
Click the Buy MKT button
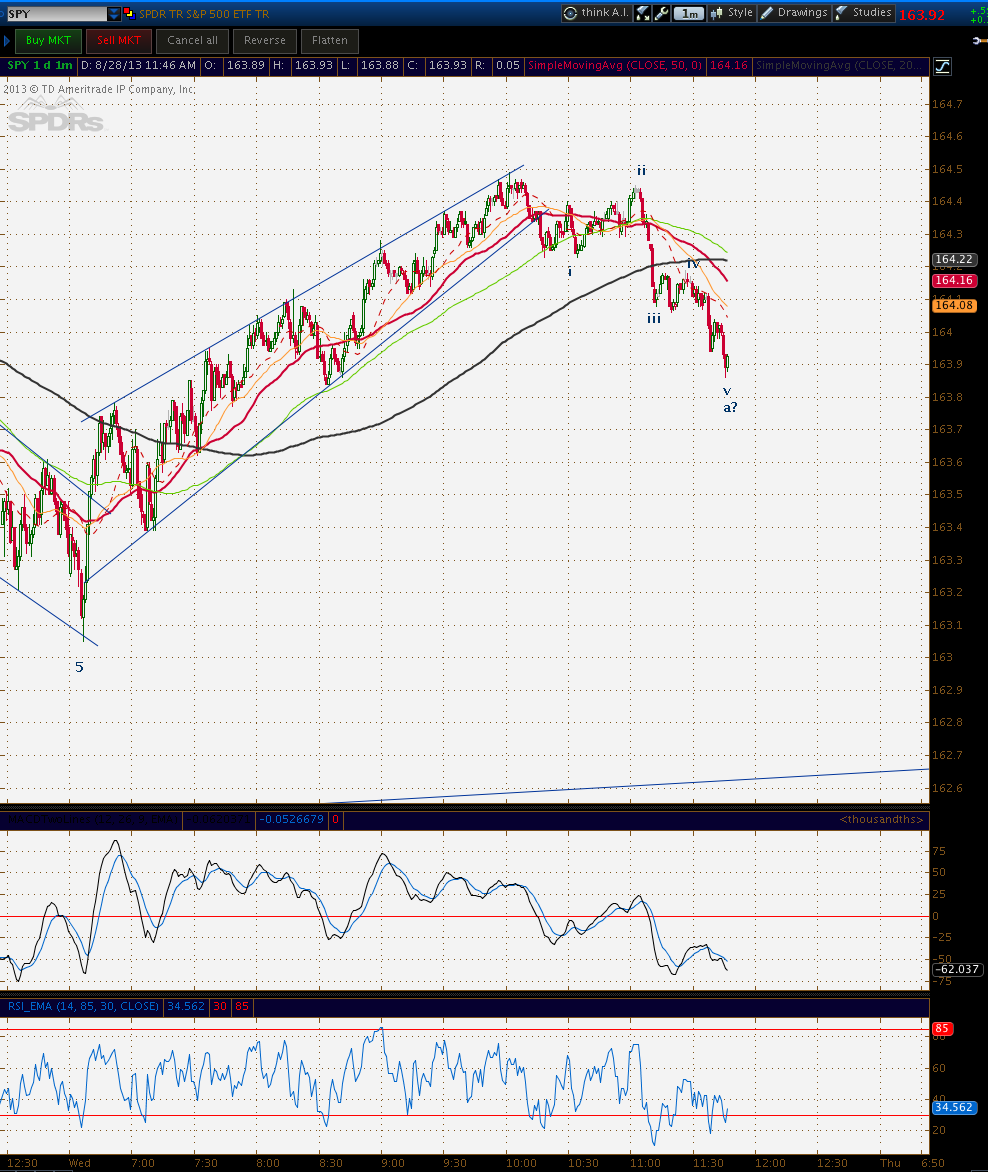(49, 40)
